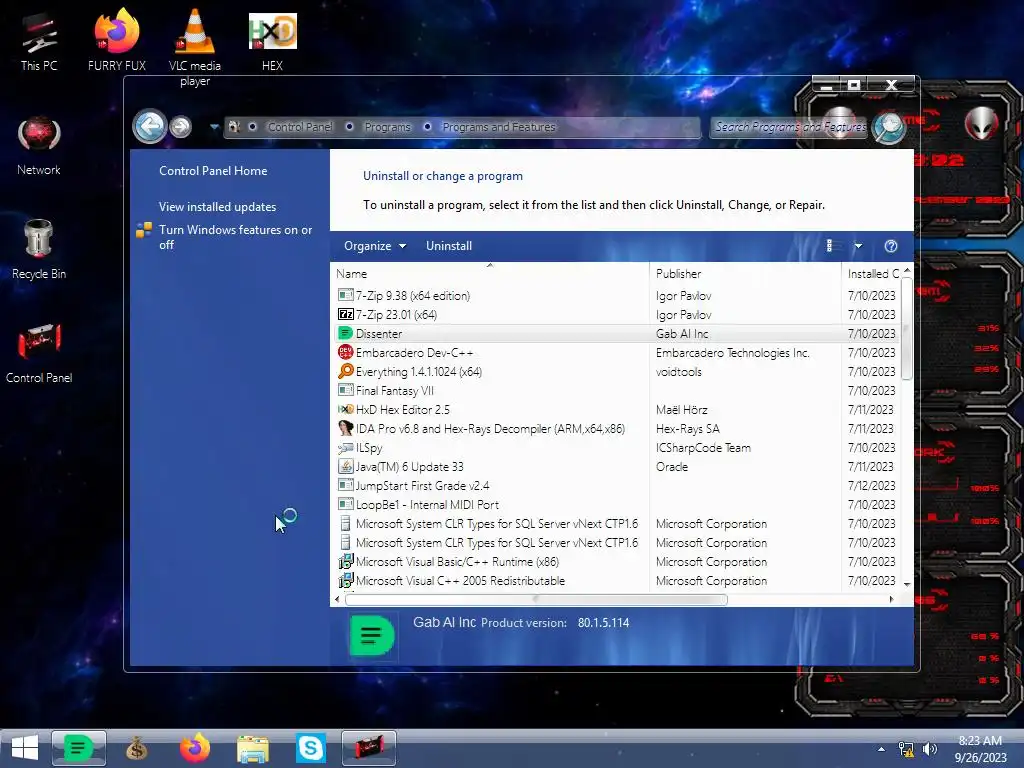Select Final Fantasy VII entry
Image resolution: width=1024 pixels, height=768 pixels.
tap(616, 391)
